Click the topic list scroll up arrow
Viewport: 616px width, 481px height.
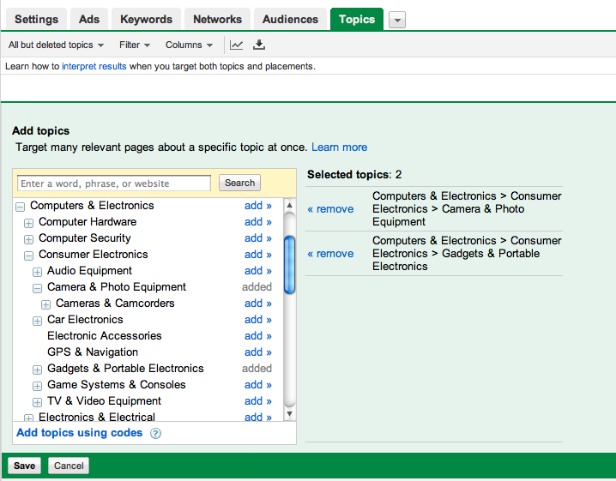click(290, 205)
